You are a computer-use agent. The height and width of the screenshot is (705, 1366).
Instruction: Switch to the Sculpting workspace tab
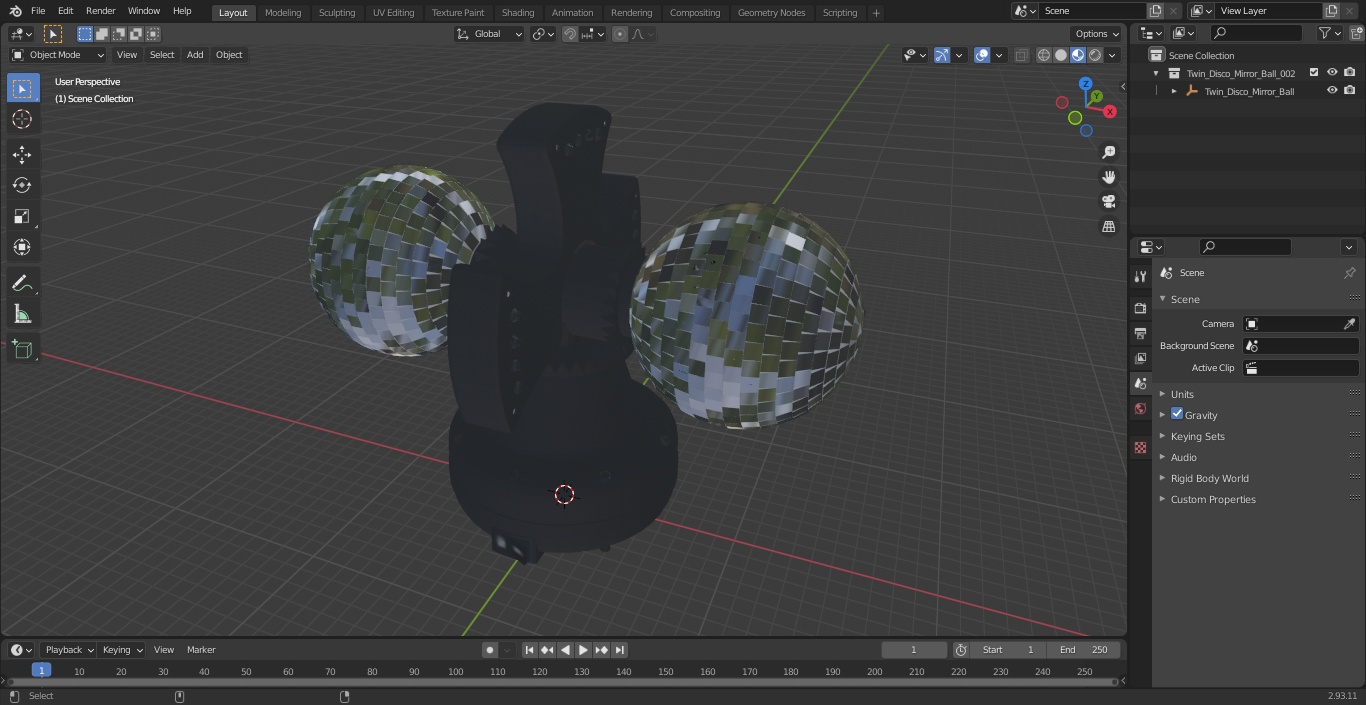click(337, 13)
